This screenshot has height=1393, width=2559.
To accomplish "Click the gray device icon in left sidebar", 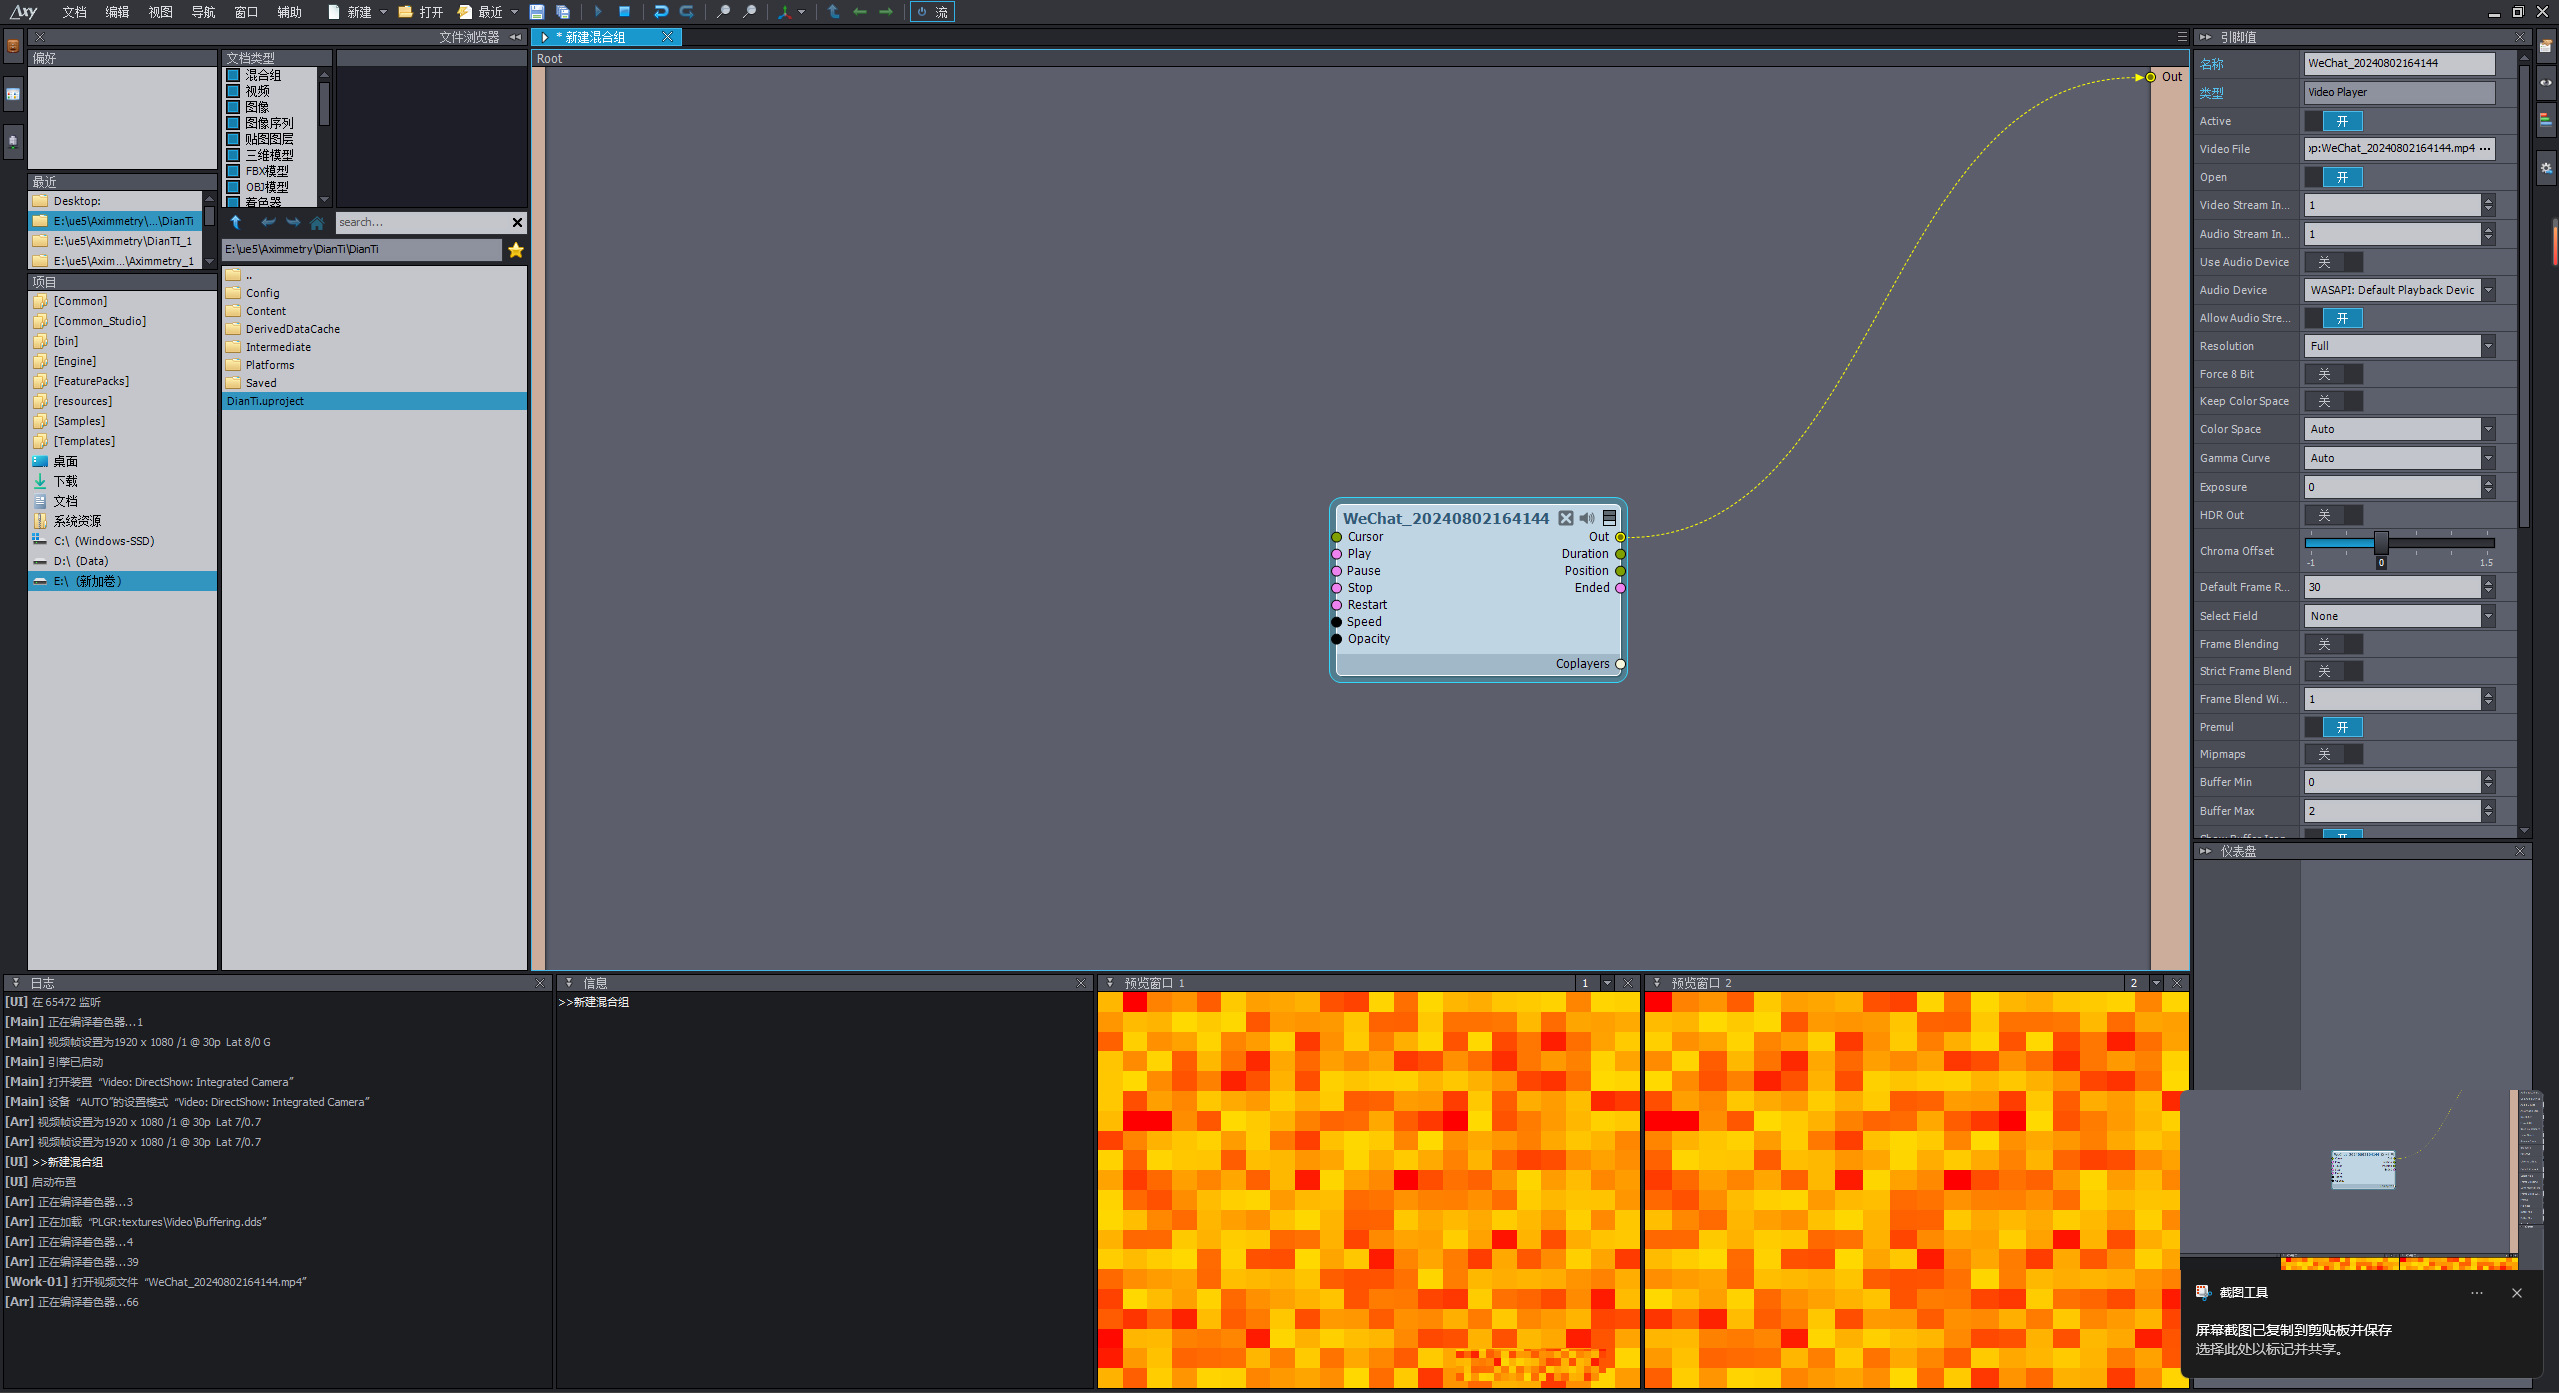I will (13, 142).
